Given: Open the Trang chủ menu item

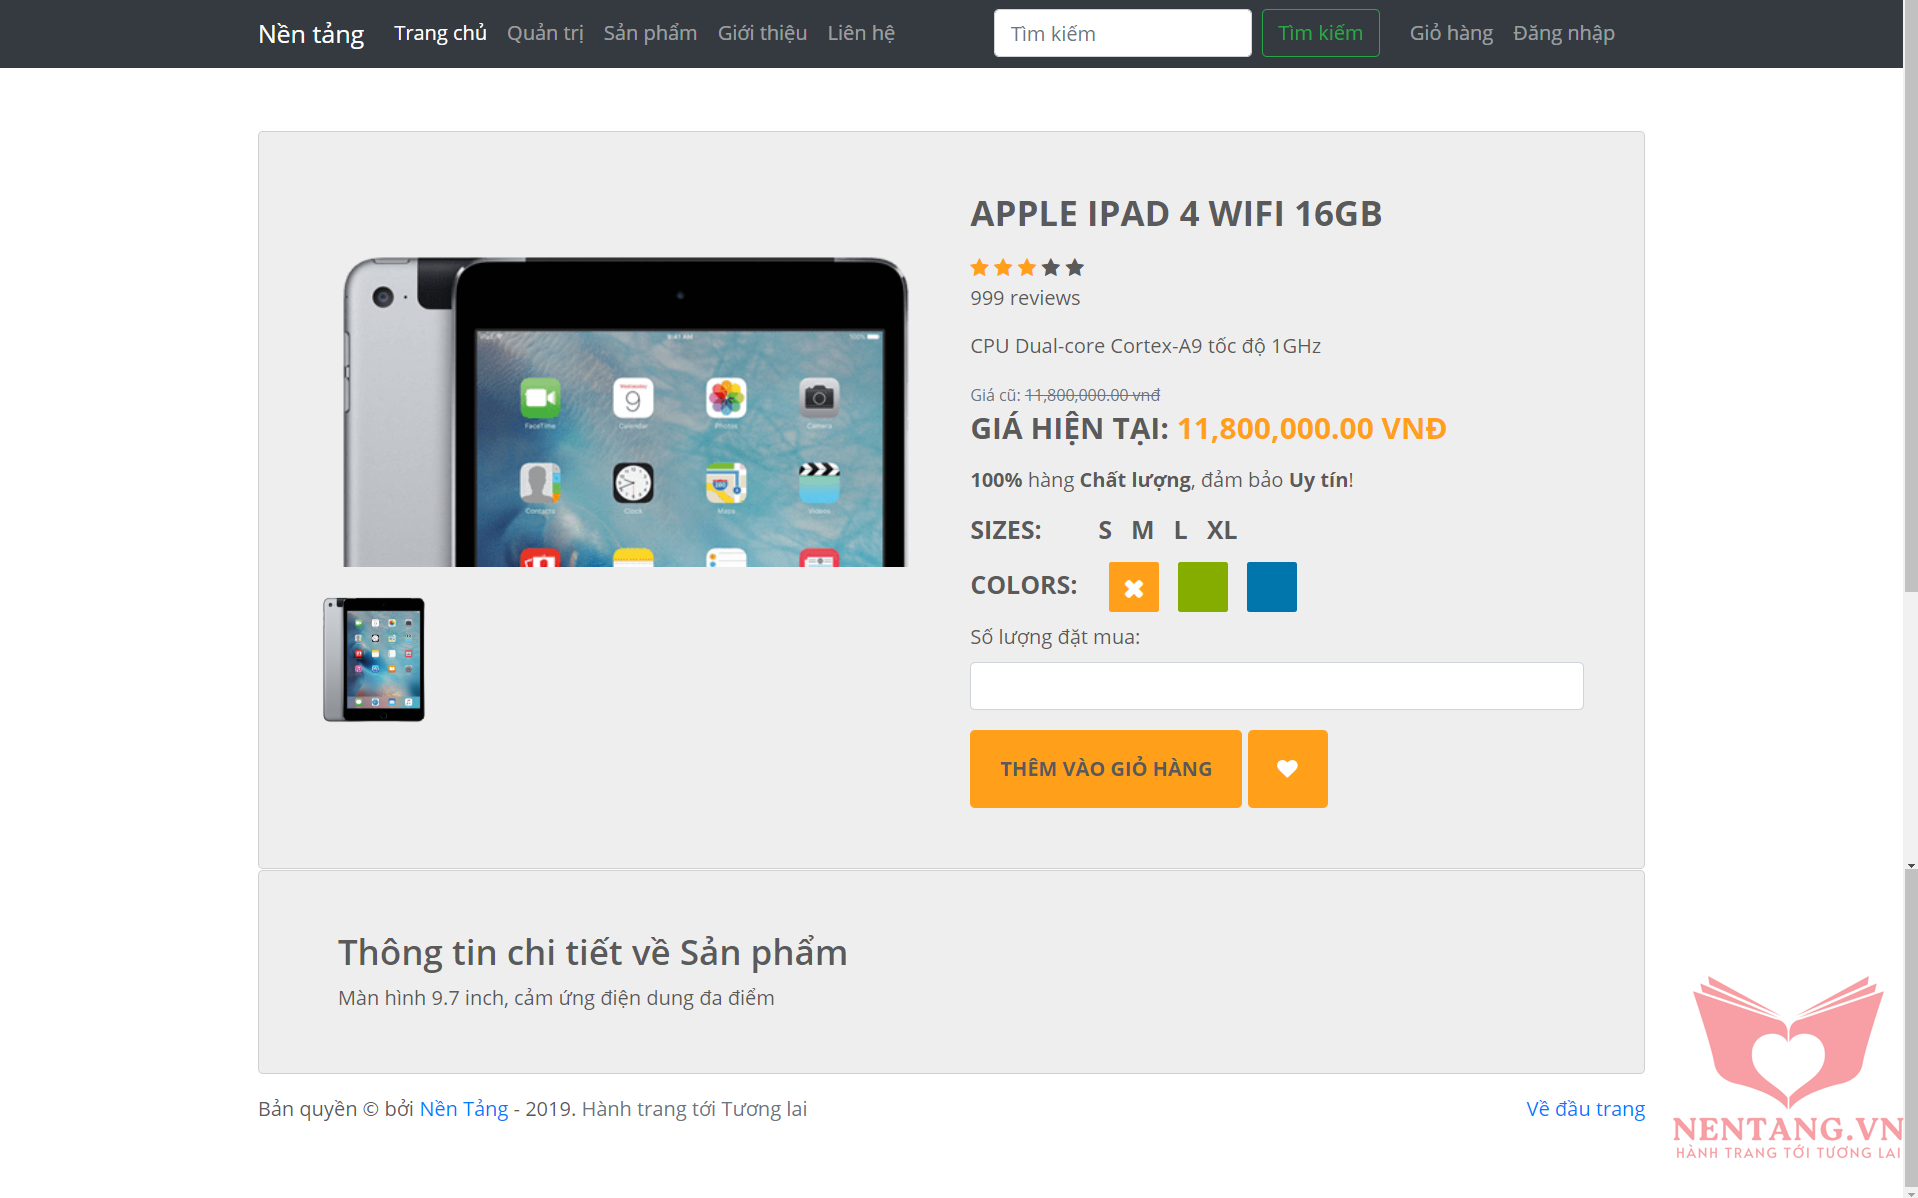Looking at the screenshot, I should [x=440, y=33].
